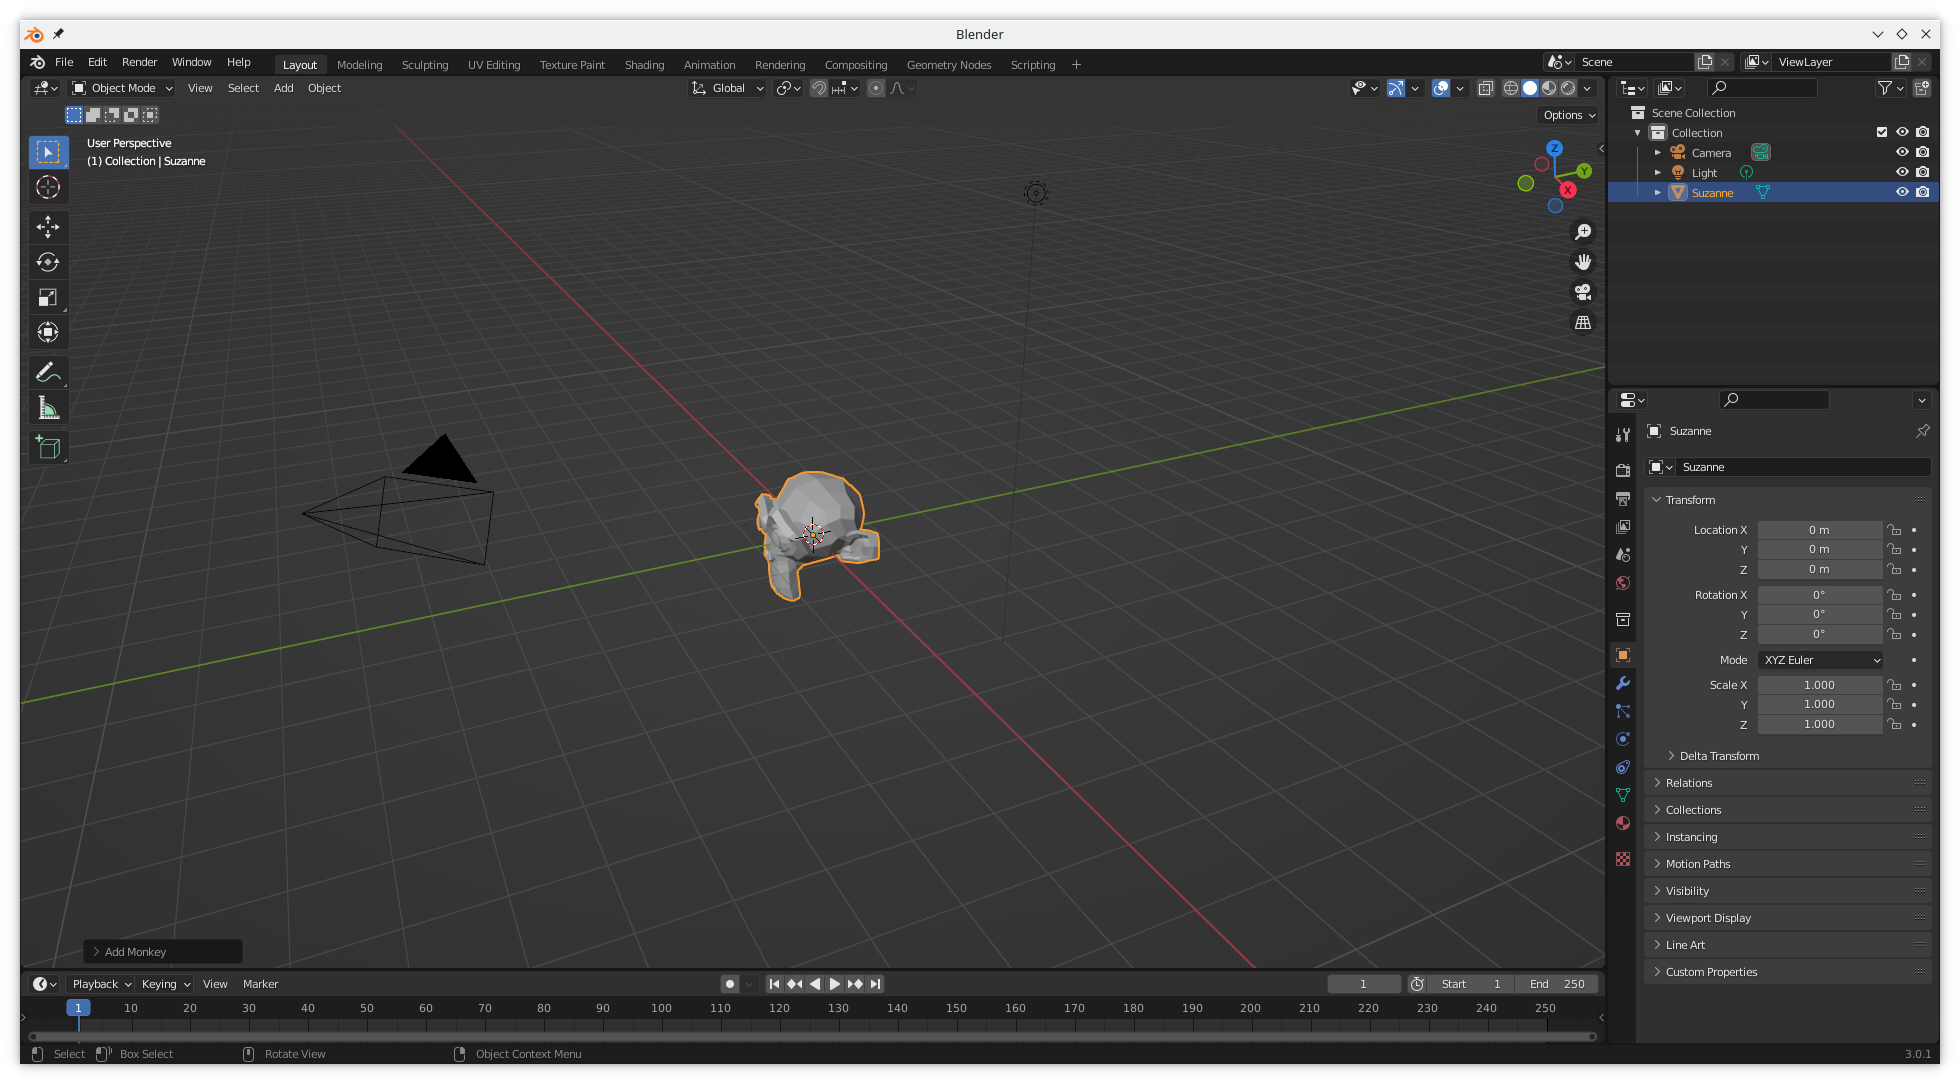
Task: Select the Measure tool
Action: click(x=48, y=408)
